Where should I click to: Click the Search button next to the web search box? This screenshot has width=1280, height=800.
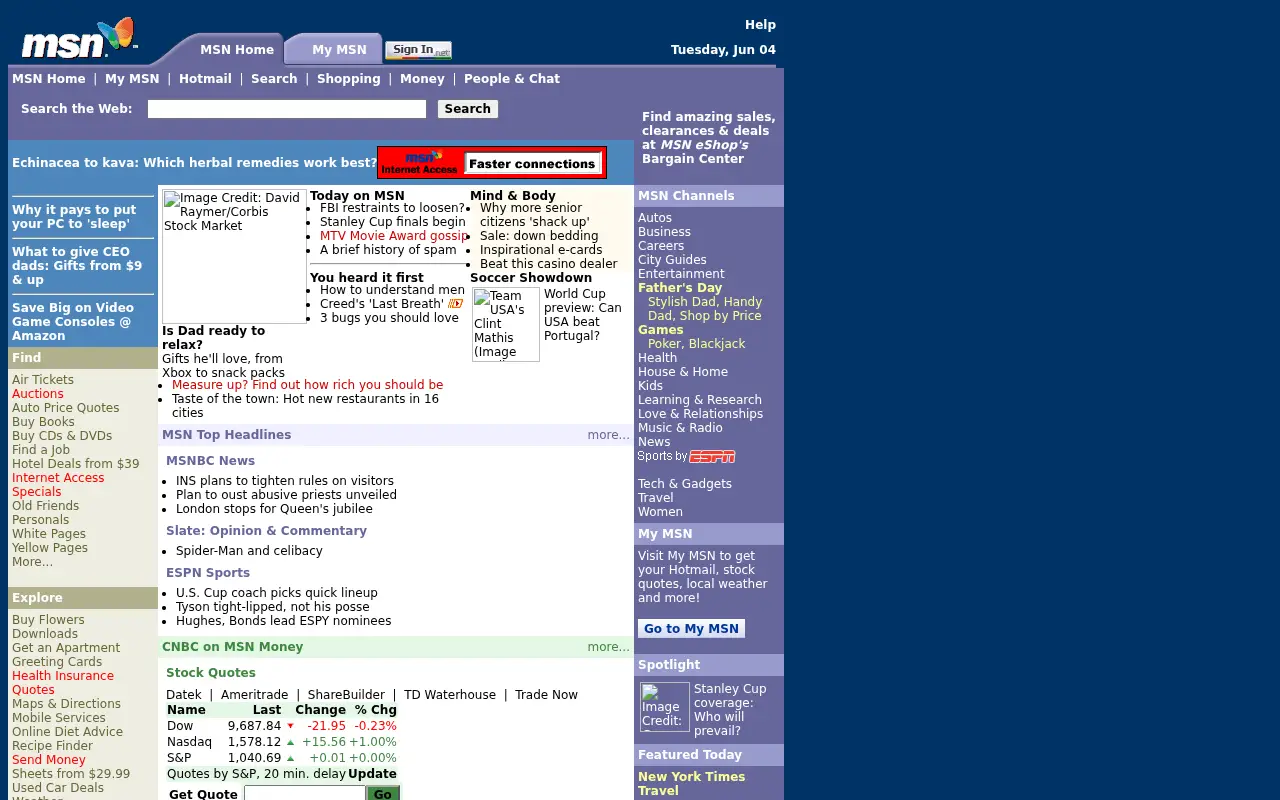tap(468, 109)
